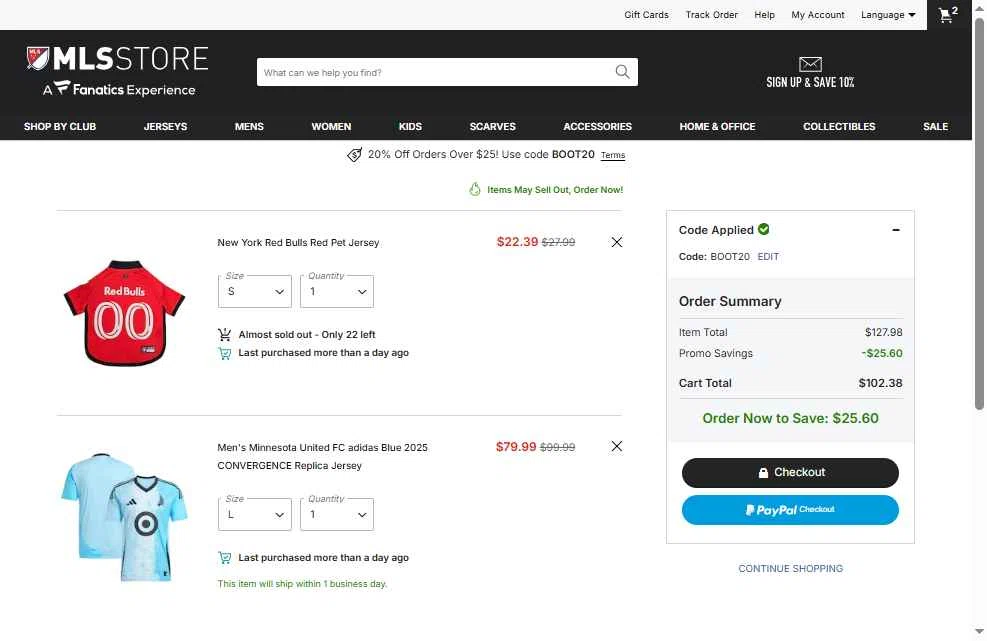Open the Jerseys menu
The width and height of the screenshot is (987, 641).
pos(165,127)
